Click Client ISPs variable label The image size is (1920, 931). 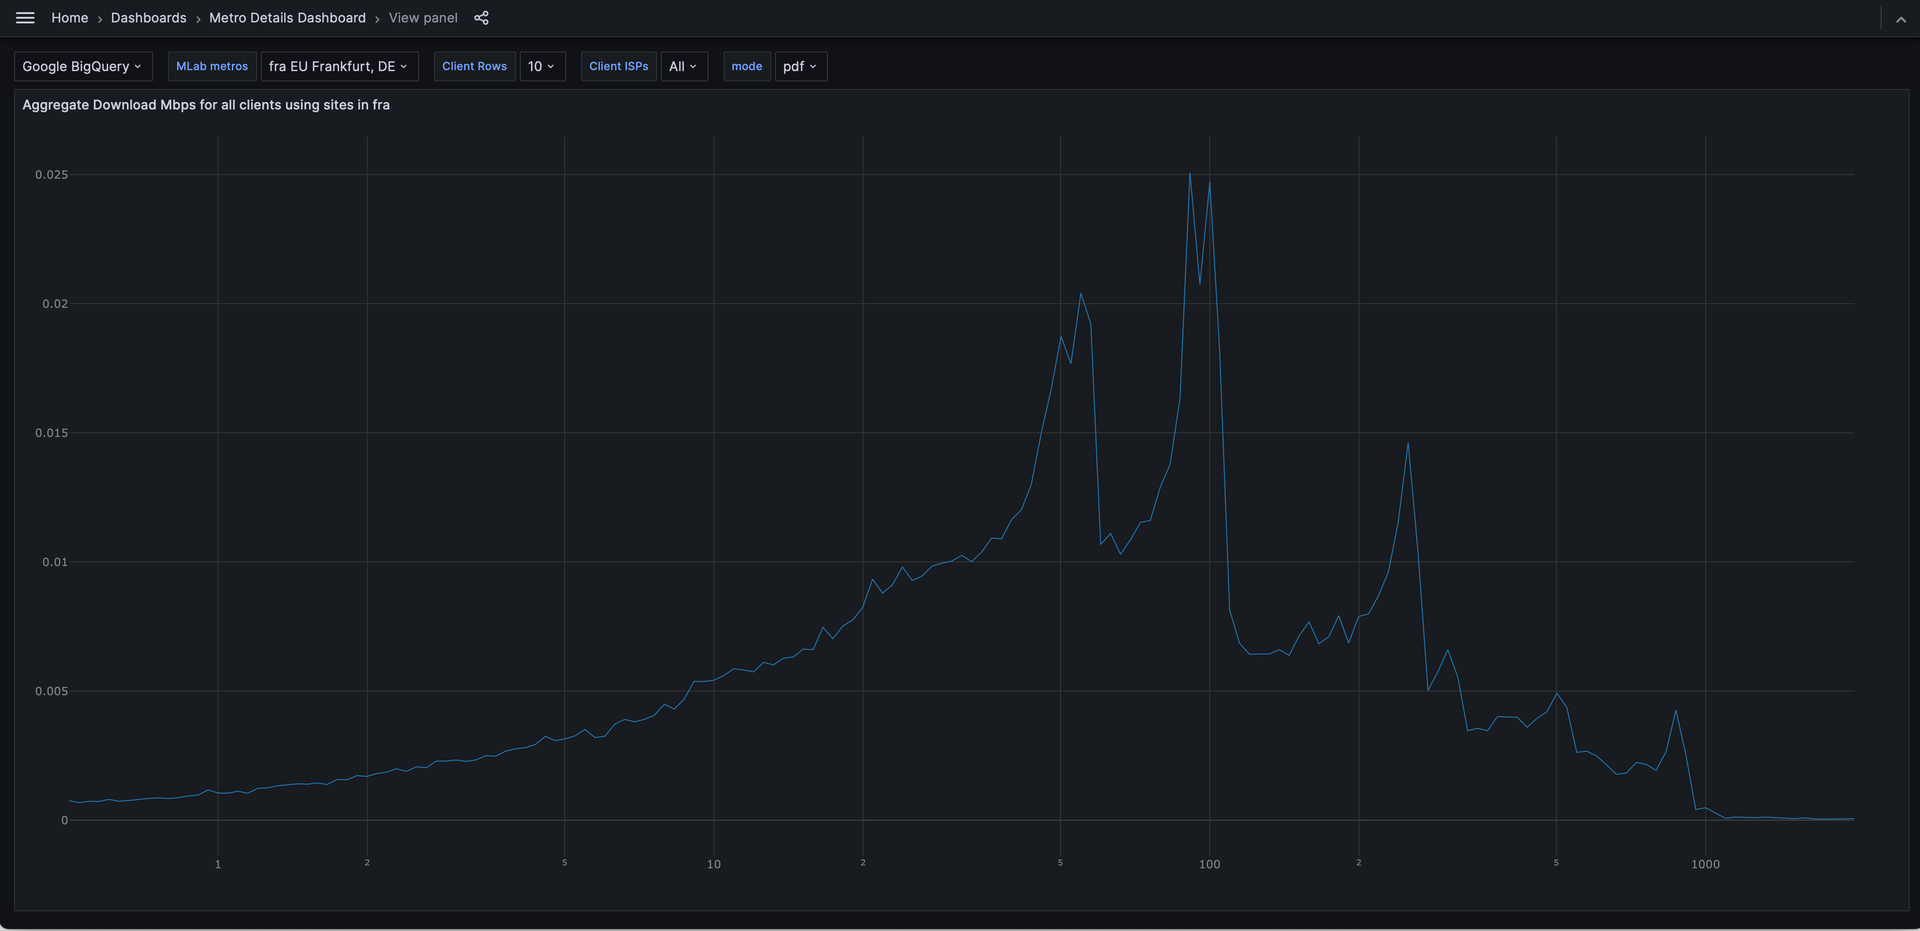click(618, 66)
